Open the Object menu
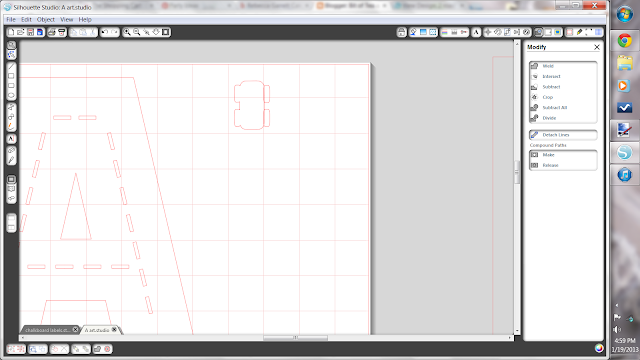The width and height of the screenshot is (640, 360). point(46,19)
